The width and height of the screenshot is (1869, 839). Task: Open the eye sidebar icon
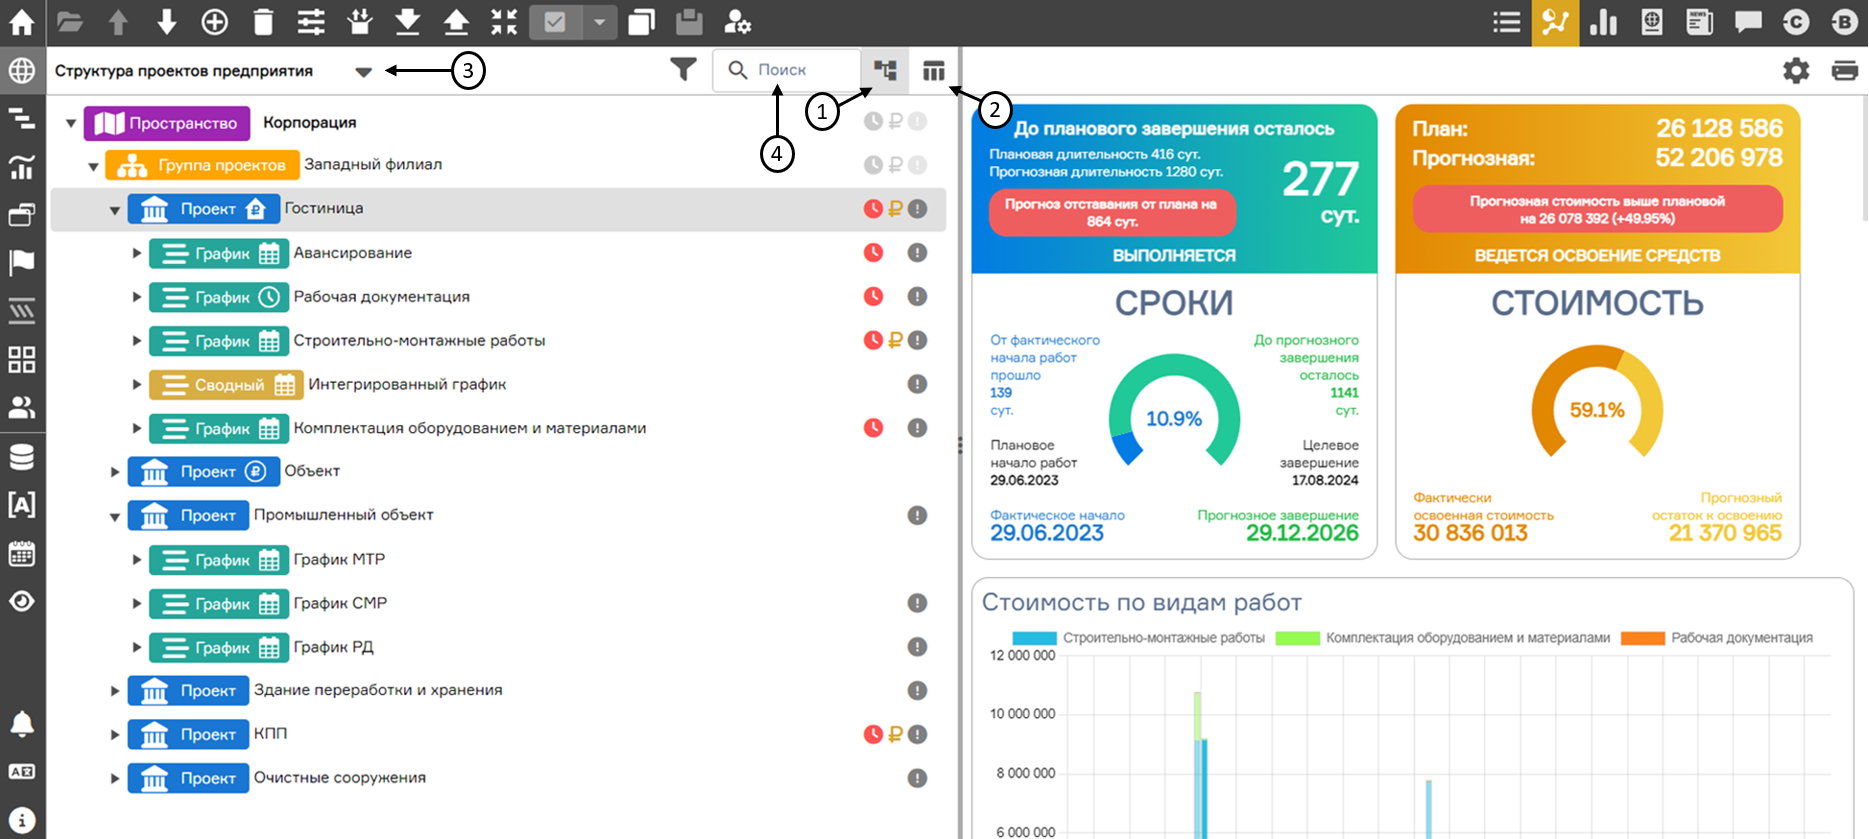click(x=21, y=601)
